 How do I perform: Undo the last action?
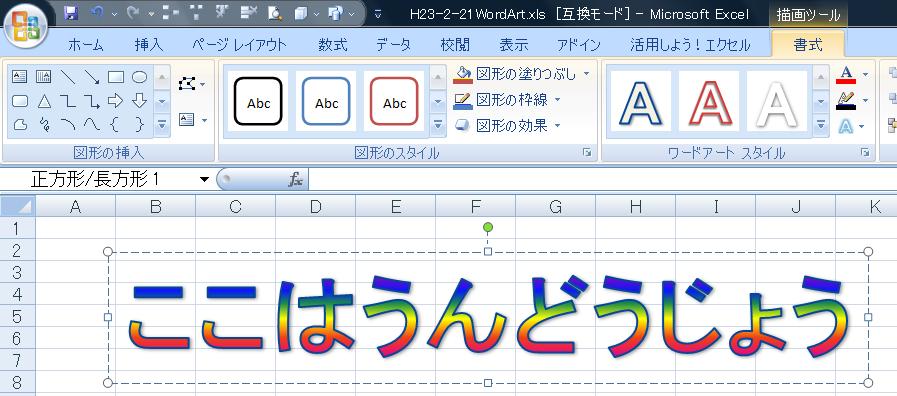pyautogui.click(x=97, y=14)
